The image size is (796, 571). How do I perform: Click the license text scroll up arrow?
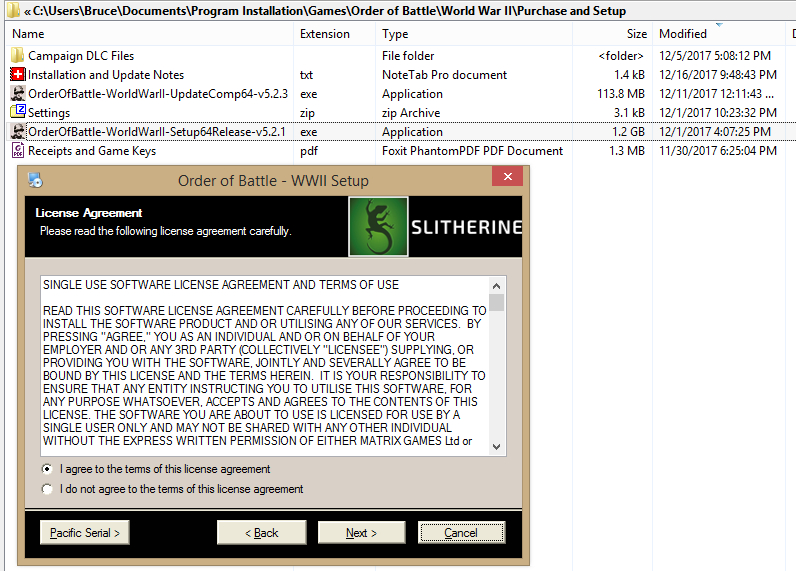pos(496,286)
